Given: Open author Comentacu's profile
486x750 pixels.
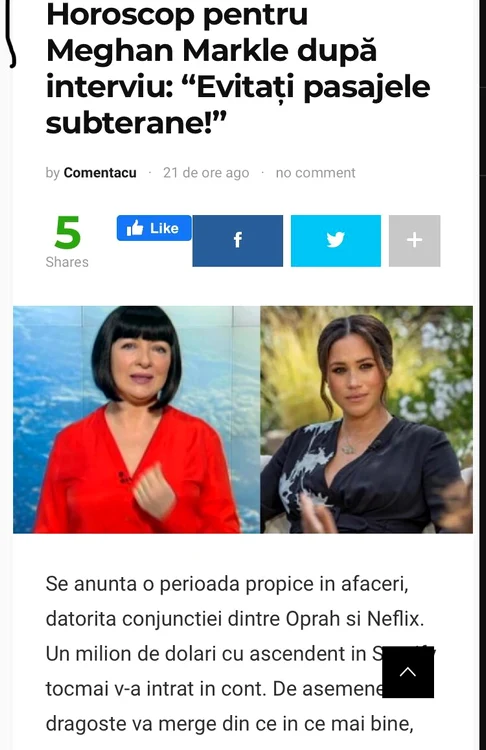Looking at the screenshot, I should tap(100, 173).
